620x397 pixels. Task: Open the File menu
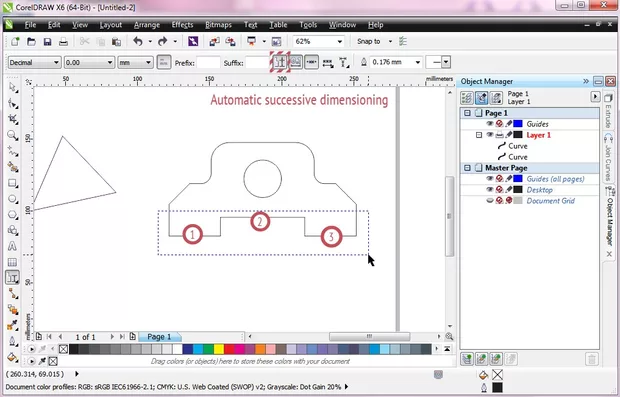click(30, 25)
